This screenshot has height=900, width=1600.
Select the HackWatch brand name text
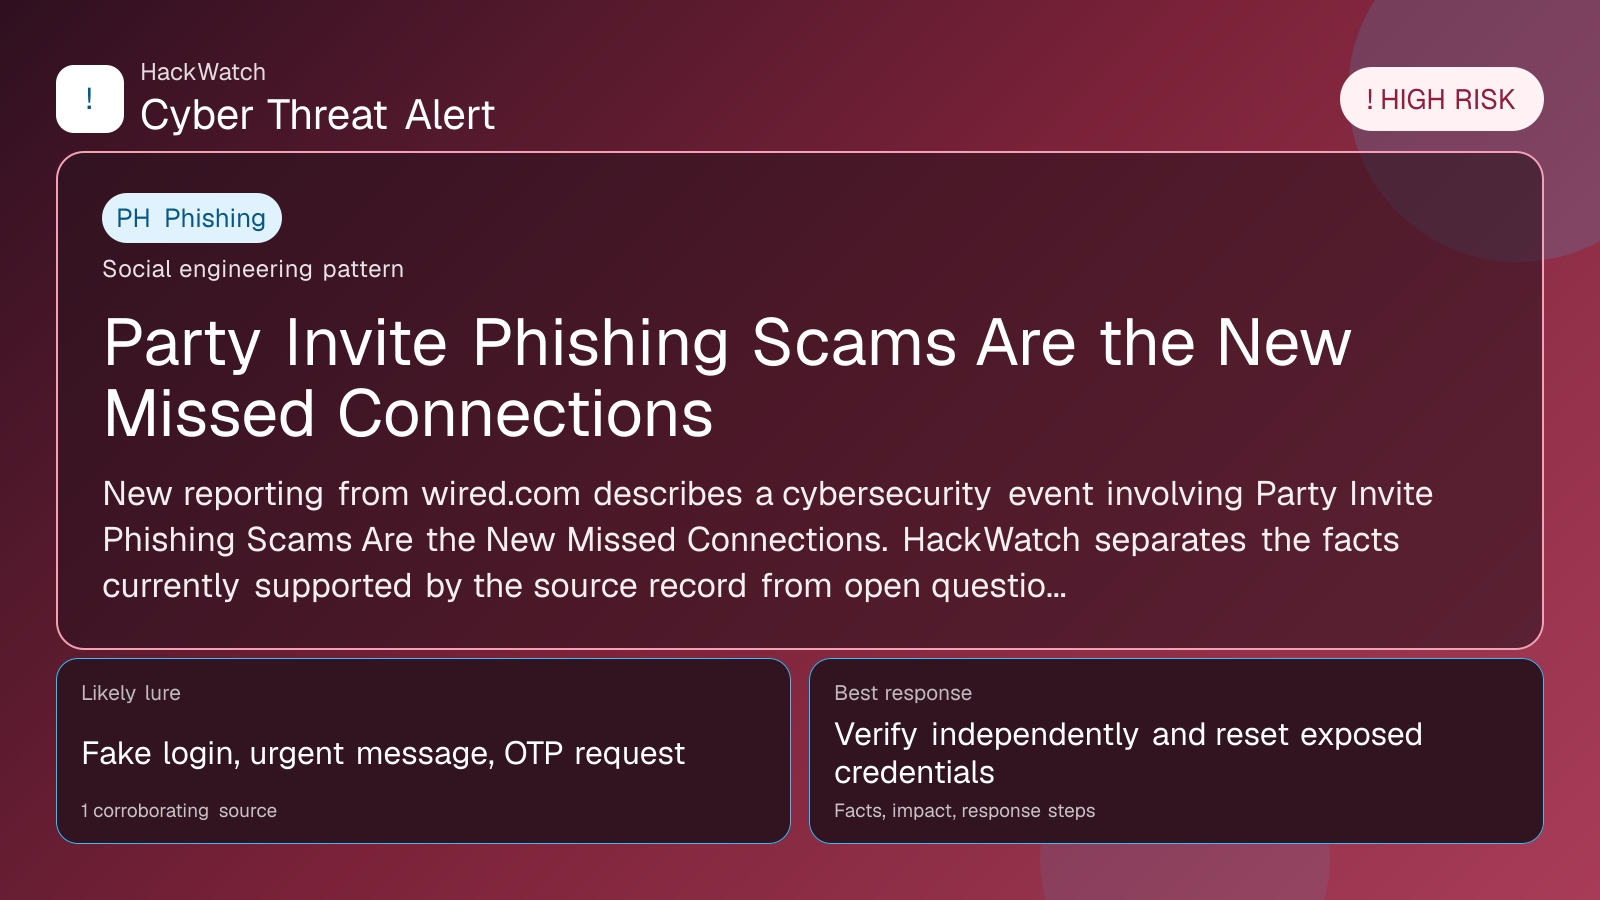203,72
